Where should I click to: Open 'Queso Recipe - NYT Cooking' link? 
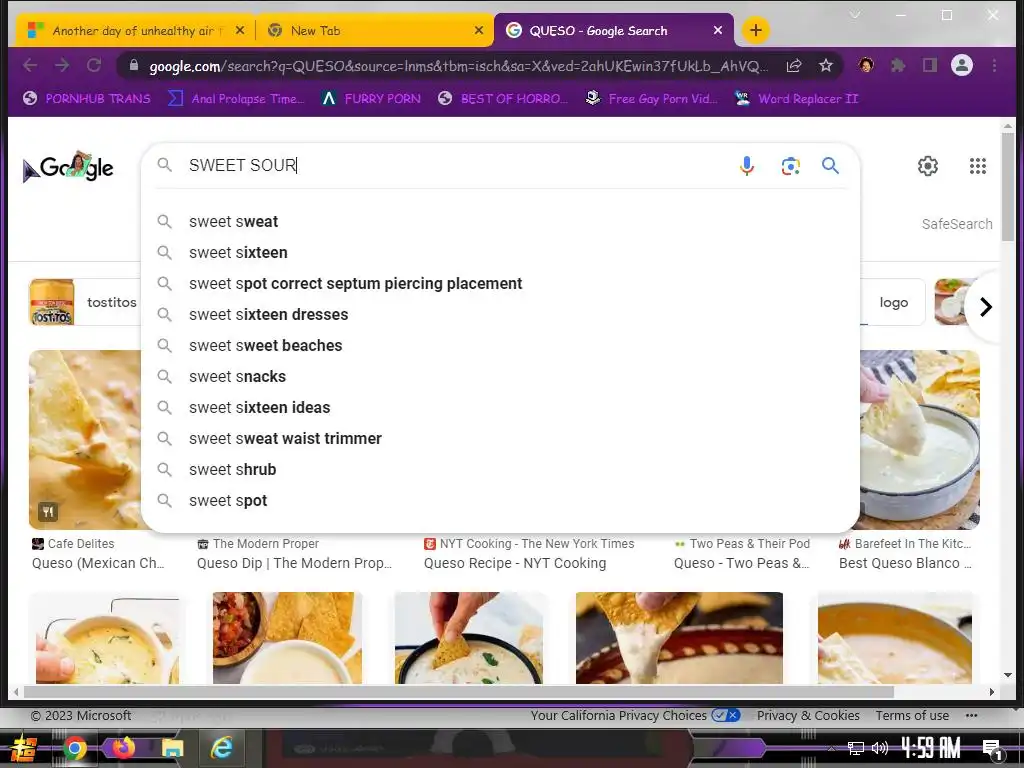click(x=515, y=563)
